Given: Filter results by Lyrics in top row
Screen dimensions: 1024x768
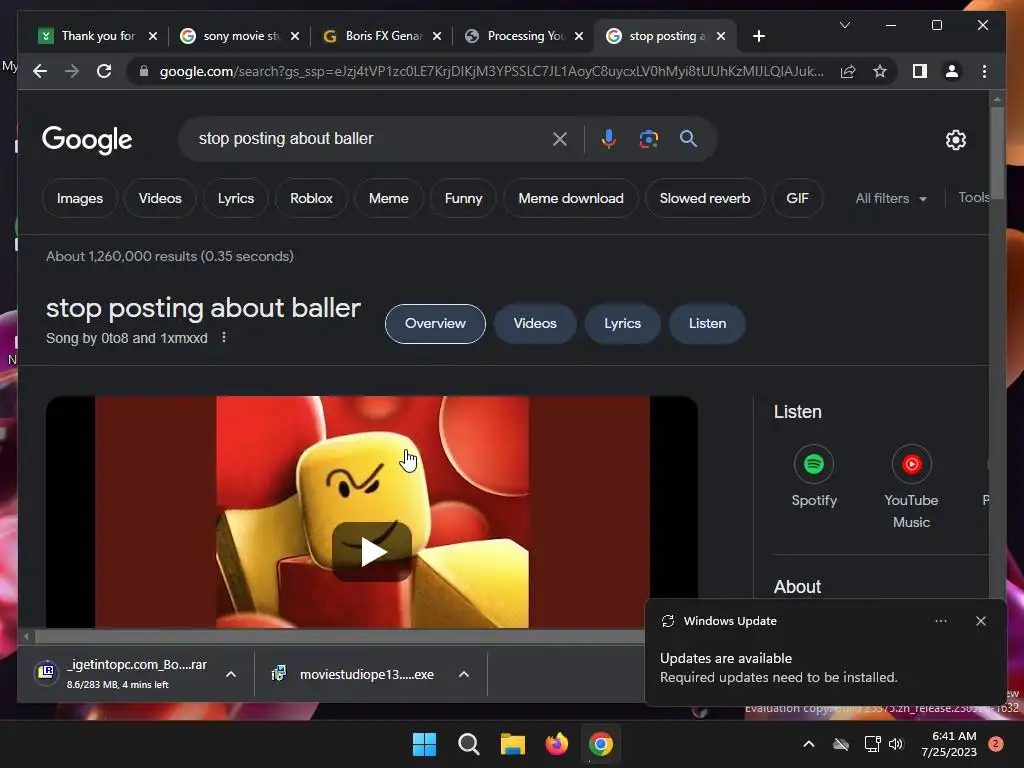Looking at the screenshot, I should tap(236, 199).
